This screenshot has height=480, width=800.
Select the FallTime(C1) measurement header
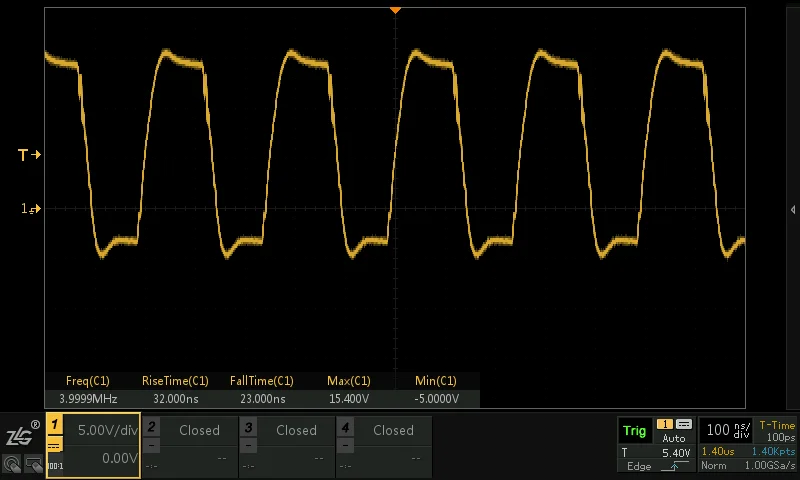(262, 381)
